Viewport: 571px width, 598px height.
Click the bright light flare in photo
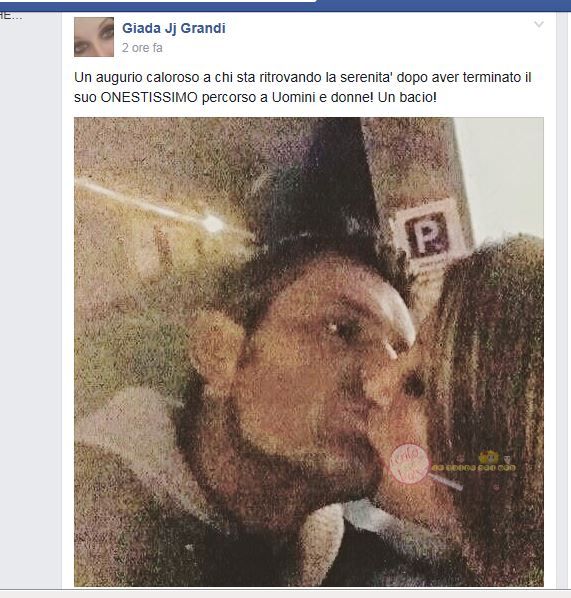(212, 223)
